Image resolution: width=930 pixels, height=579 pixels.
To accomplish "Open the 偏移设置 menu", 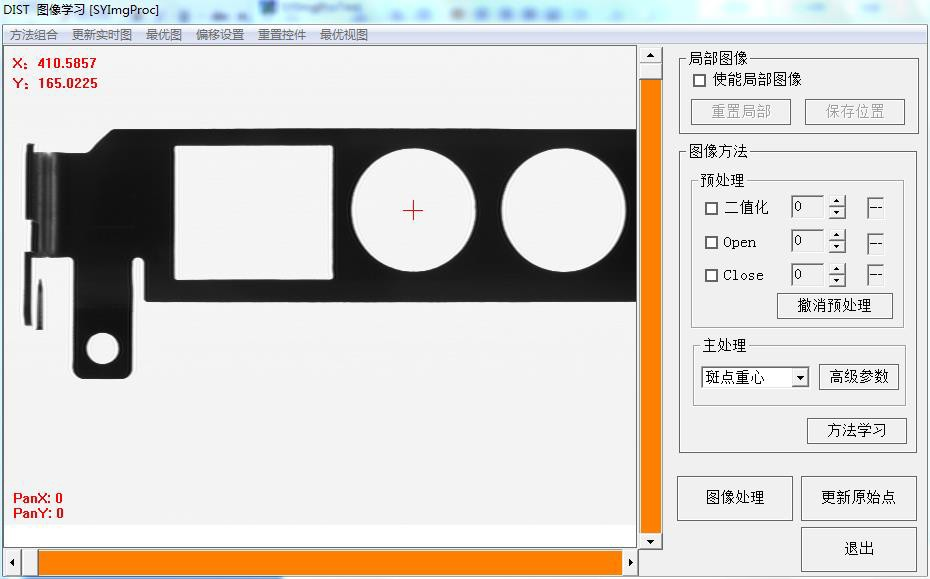I will coord(220,34).
